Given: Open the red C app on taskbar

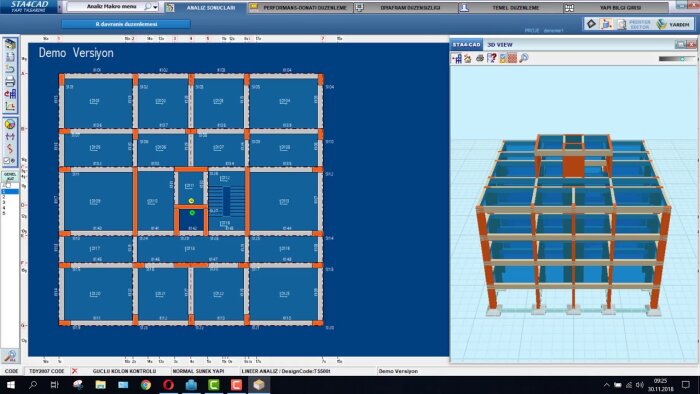Looking at the screenshot, I should pyautogui.click(x=236, y=385).
